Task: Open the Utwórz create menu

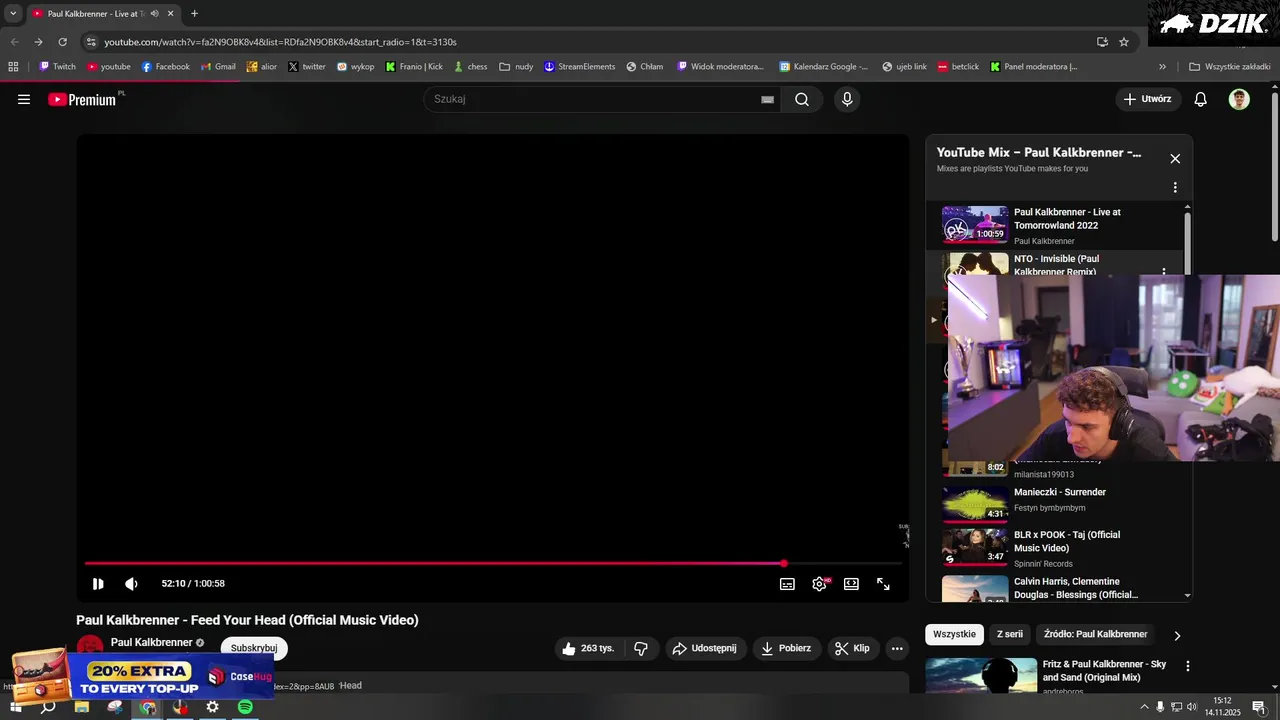Action: point(1148,99)
